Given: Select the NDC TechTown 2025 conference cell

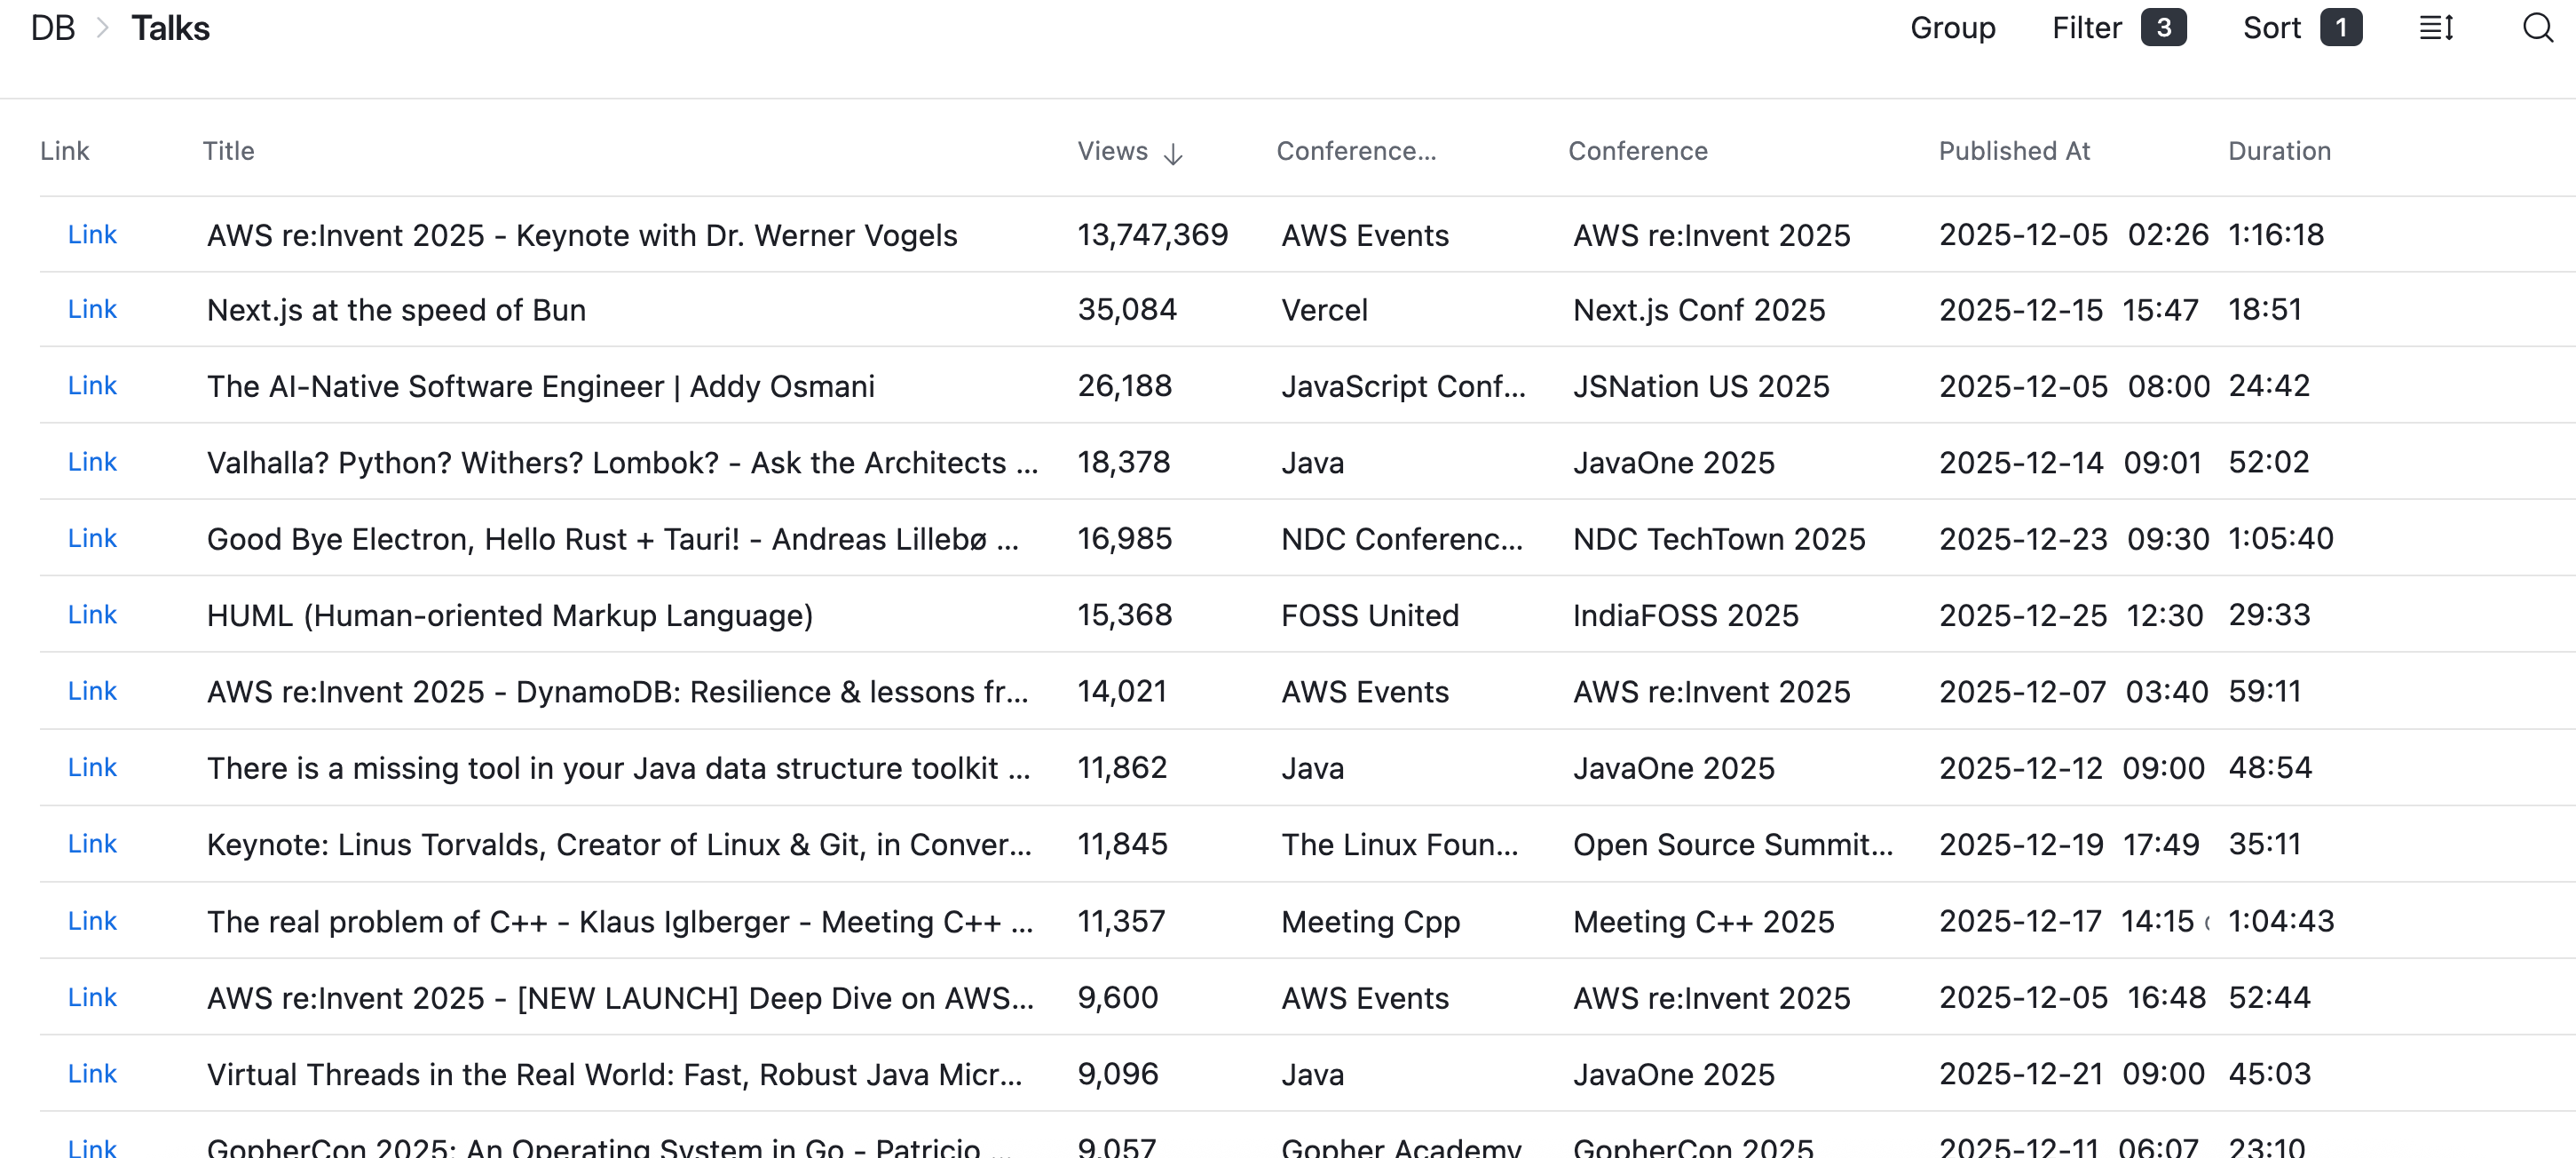Looking at the screenshot, I should click(1718, 539).
